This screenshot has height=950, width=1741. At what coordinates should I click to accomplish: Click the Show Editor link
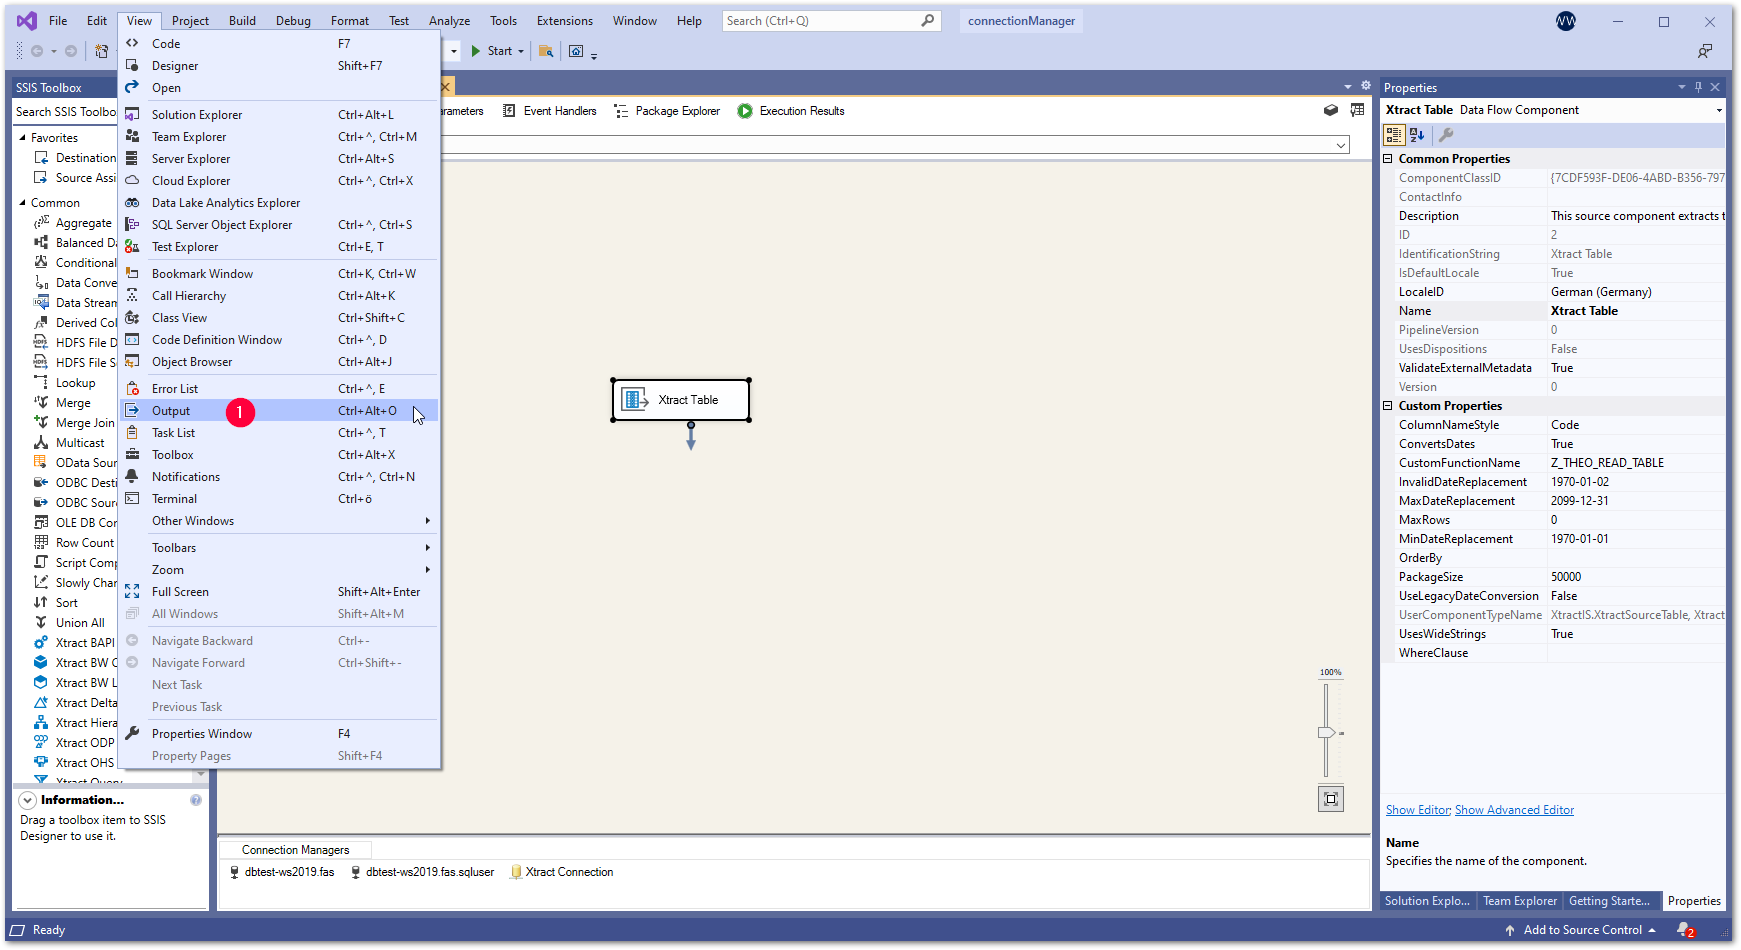1418,810
